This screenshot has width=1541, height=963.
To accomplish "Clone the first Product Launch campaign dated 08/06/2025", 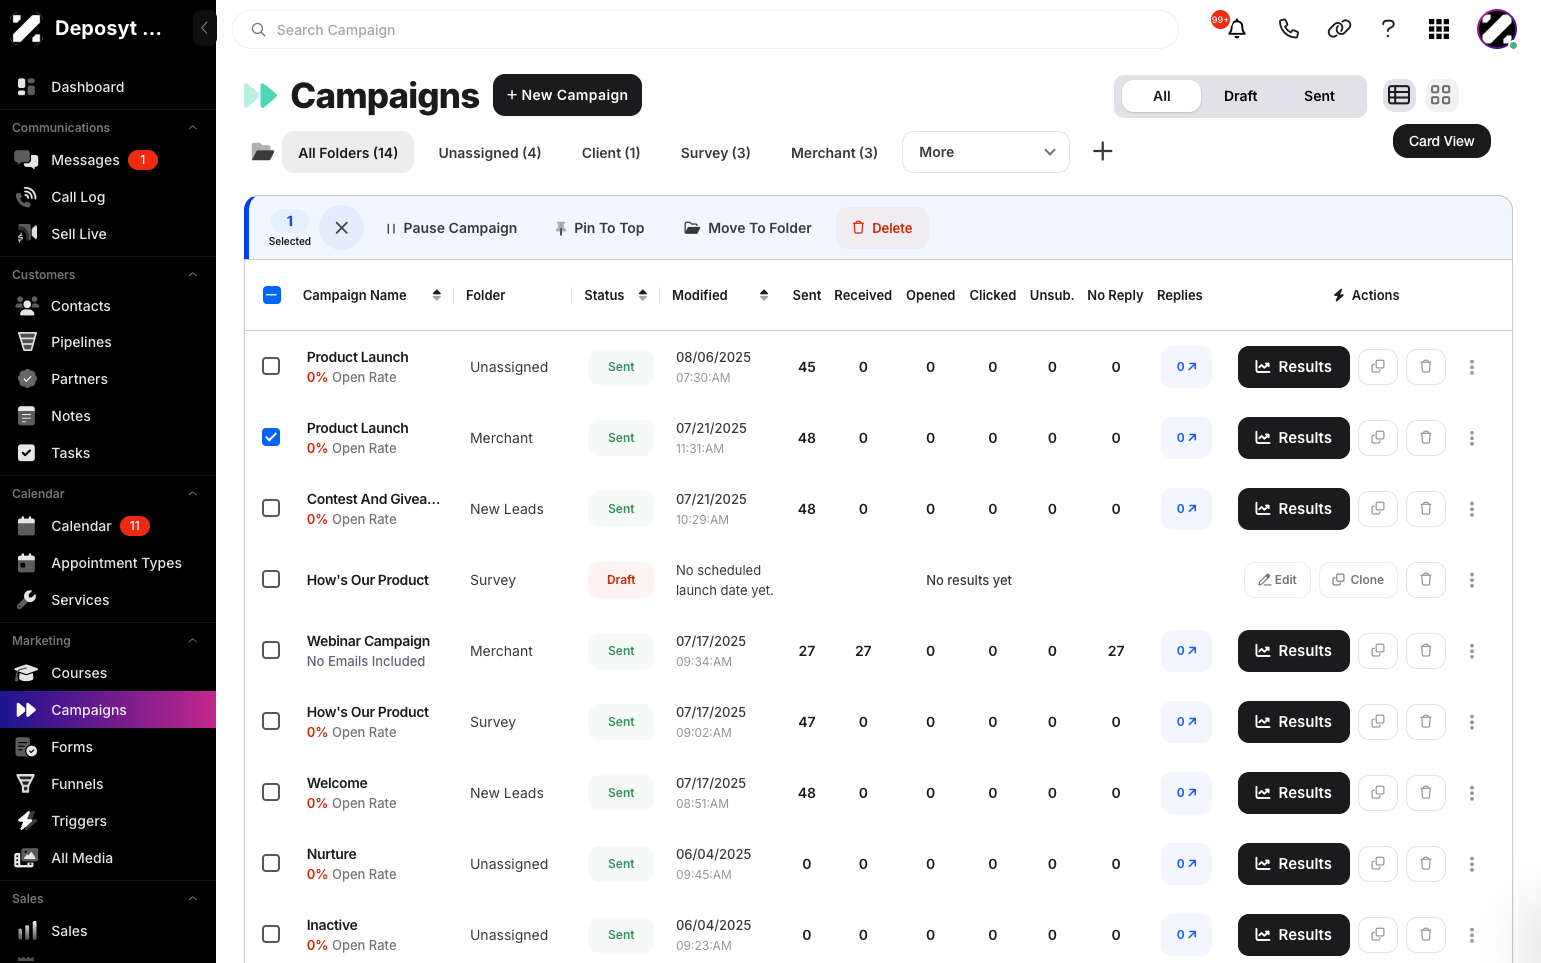I will click(x=1378, y=367).
